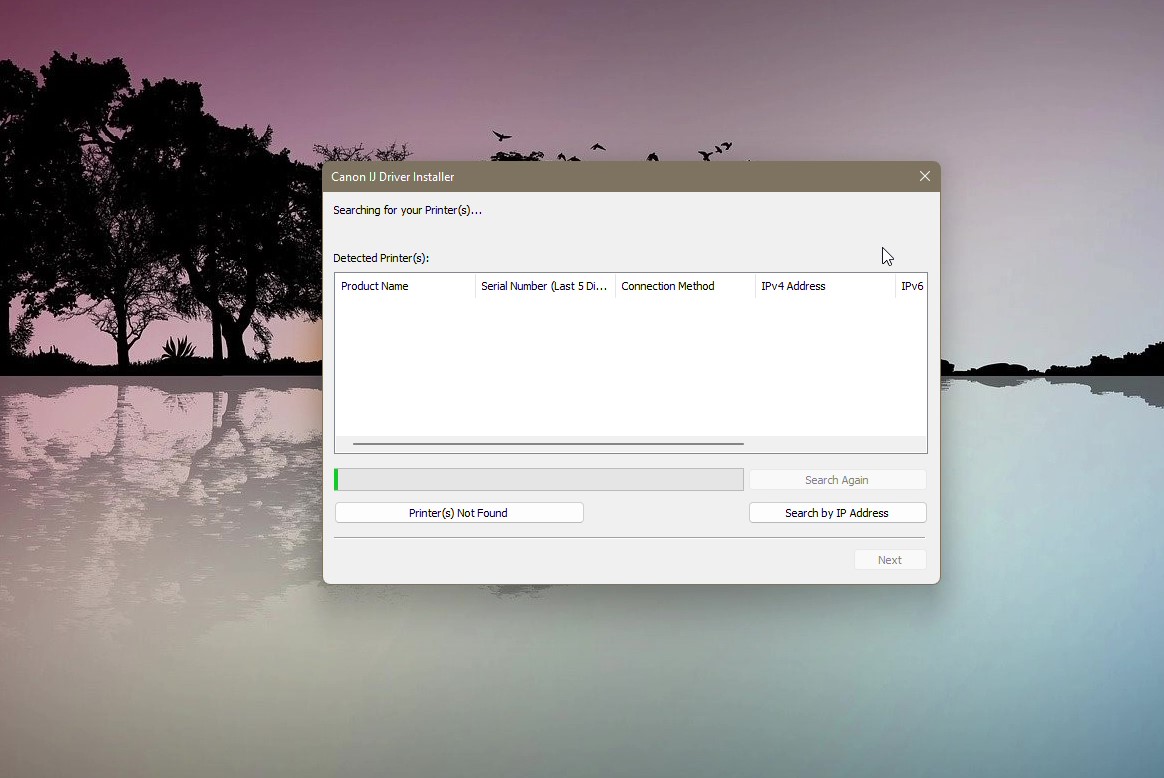1164x778 pixels.
Task: Click the Printer(s) Not Found button
Action: pos(459,513)
